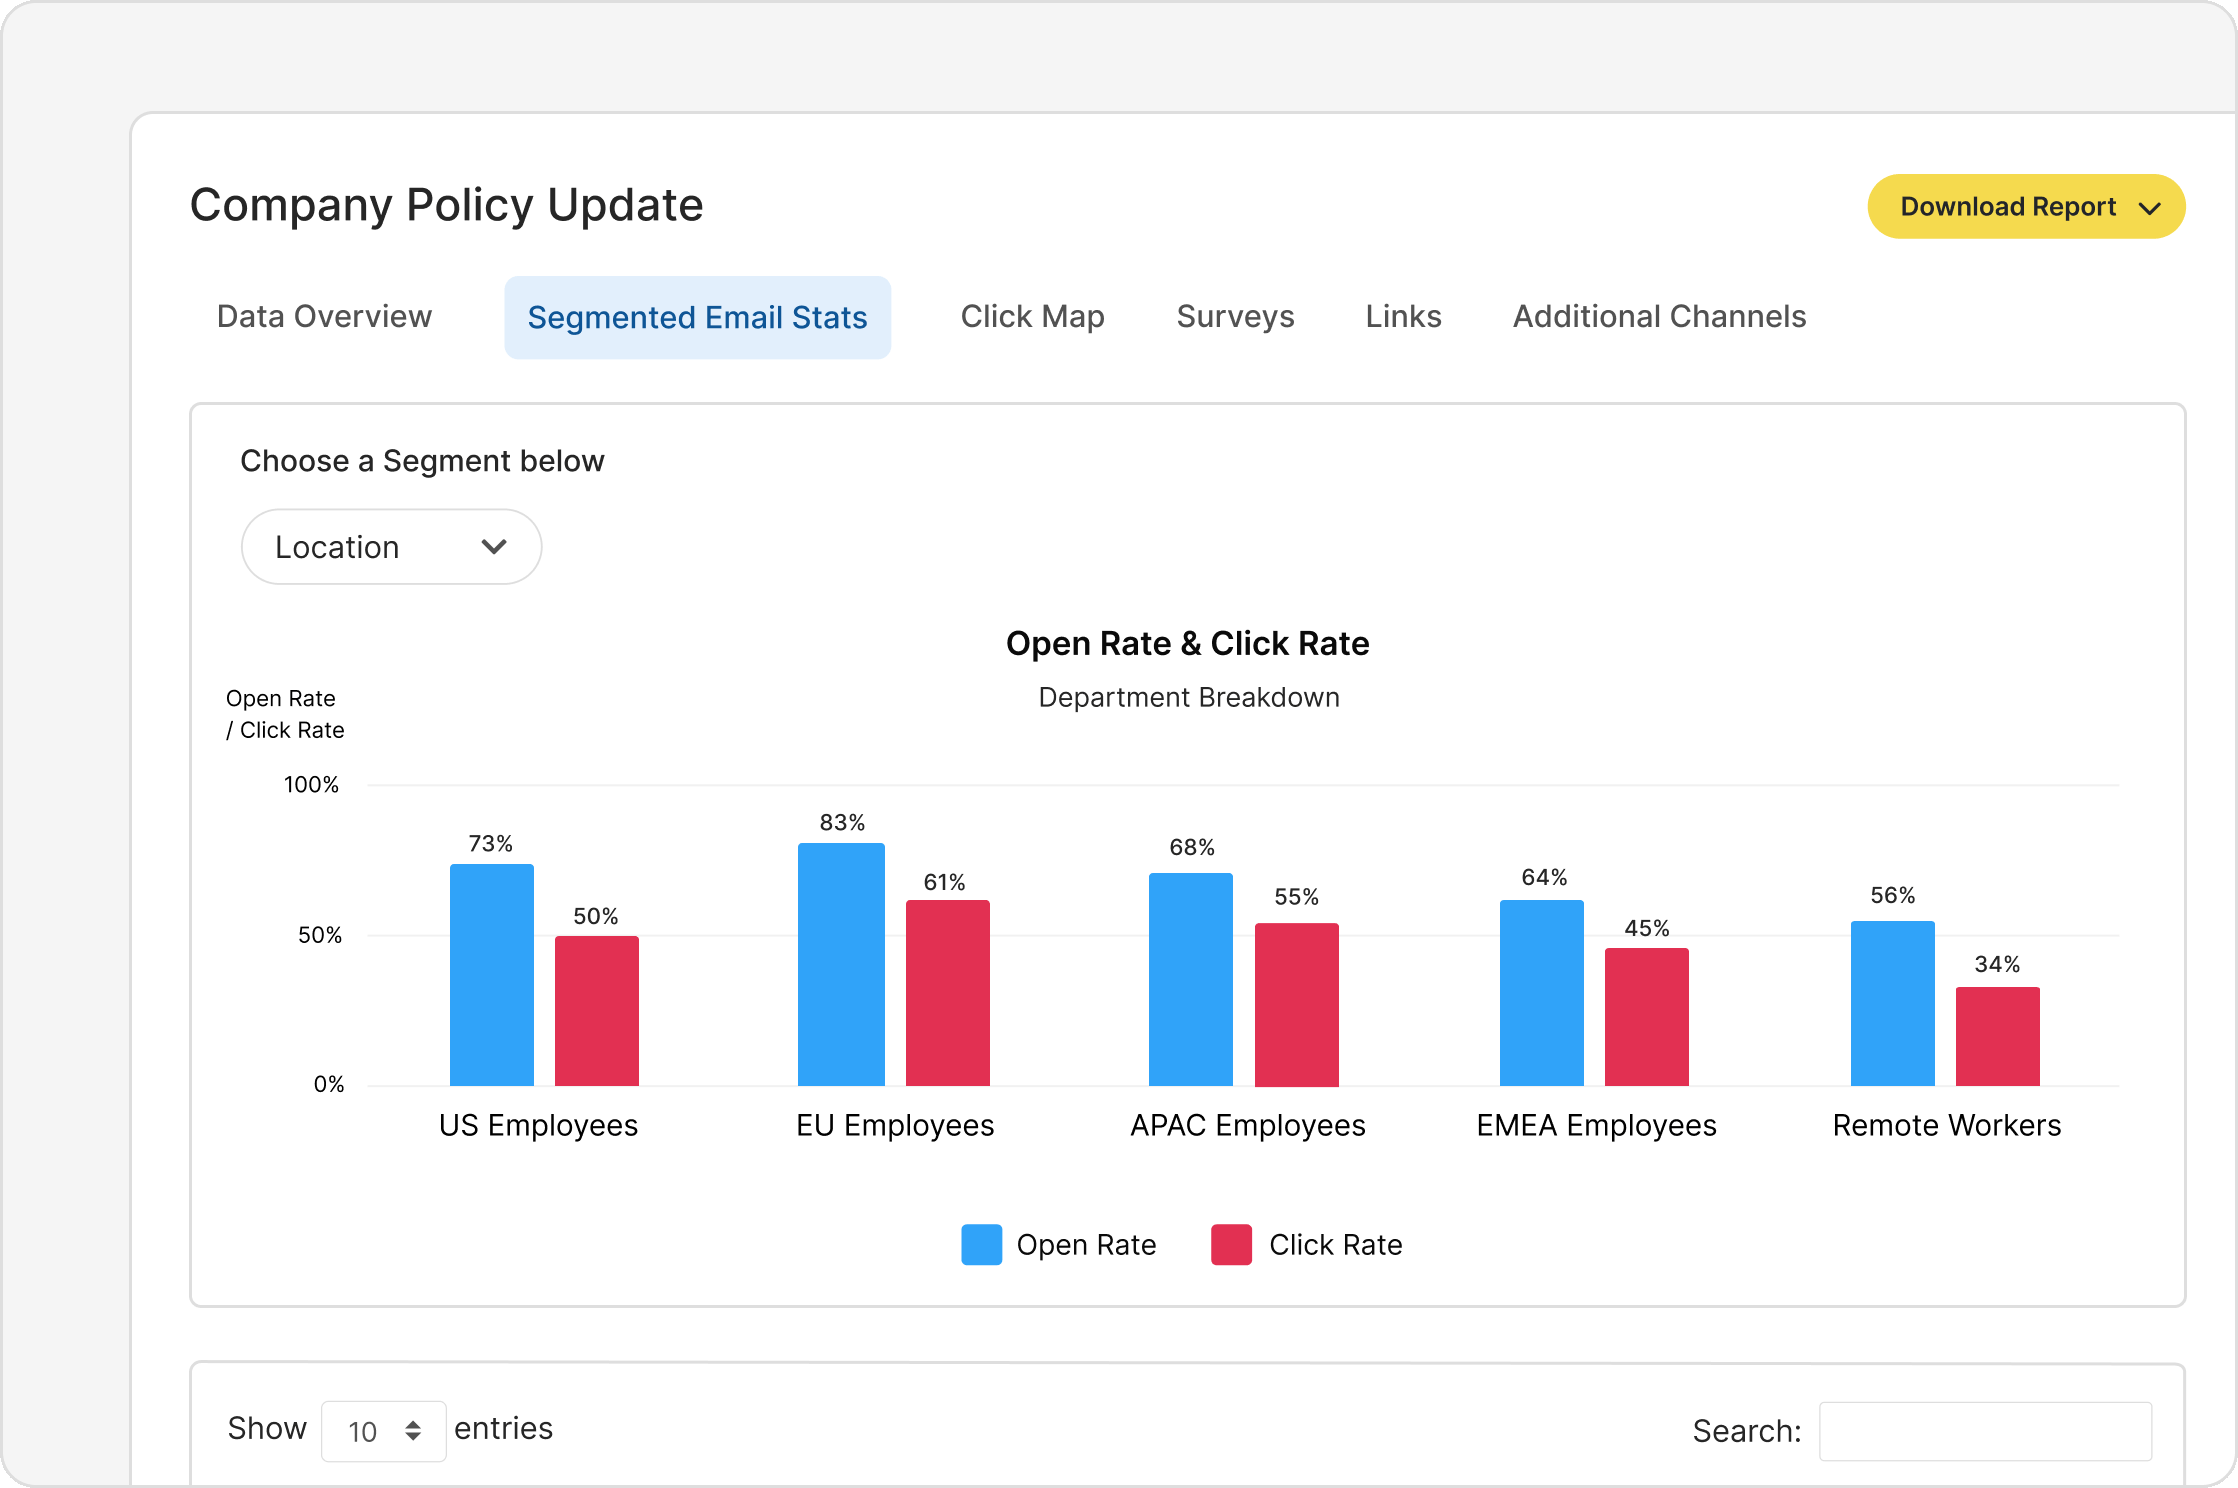Go to the Links tab
This screenshot has width=2238, height=1488.
point(1403,317)
